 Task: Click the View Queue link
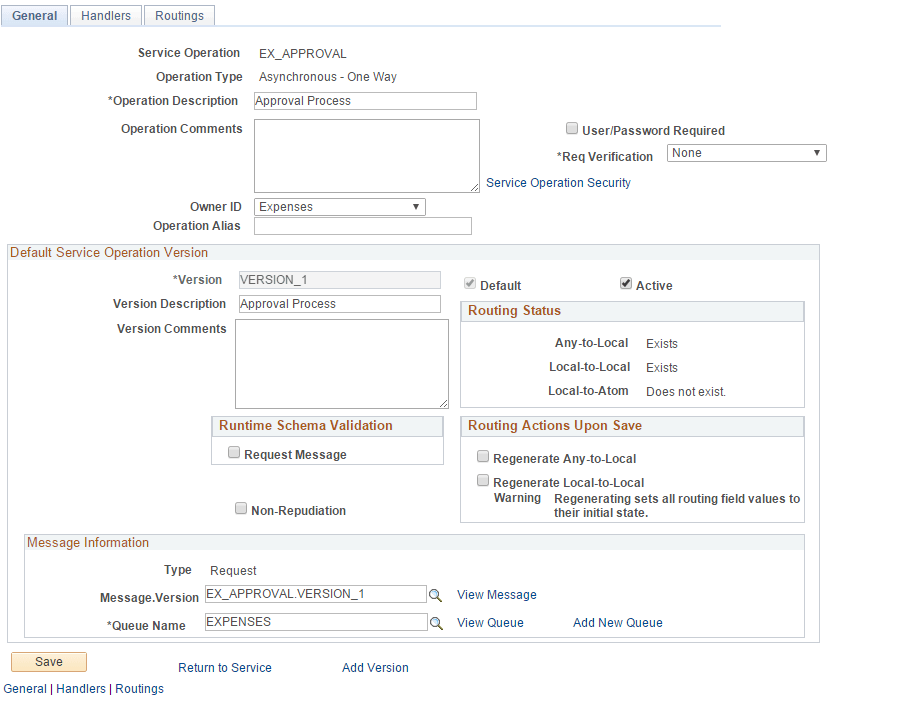point(490,623)
